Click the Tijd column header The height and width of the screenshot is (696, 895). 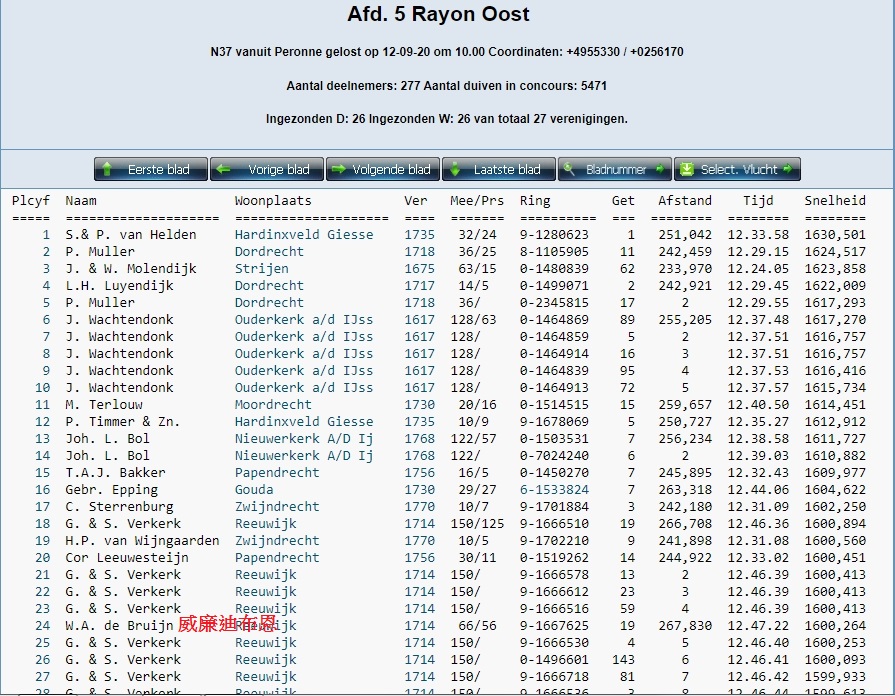click(x=758, y=201)
